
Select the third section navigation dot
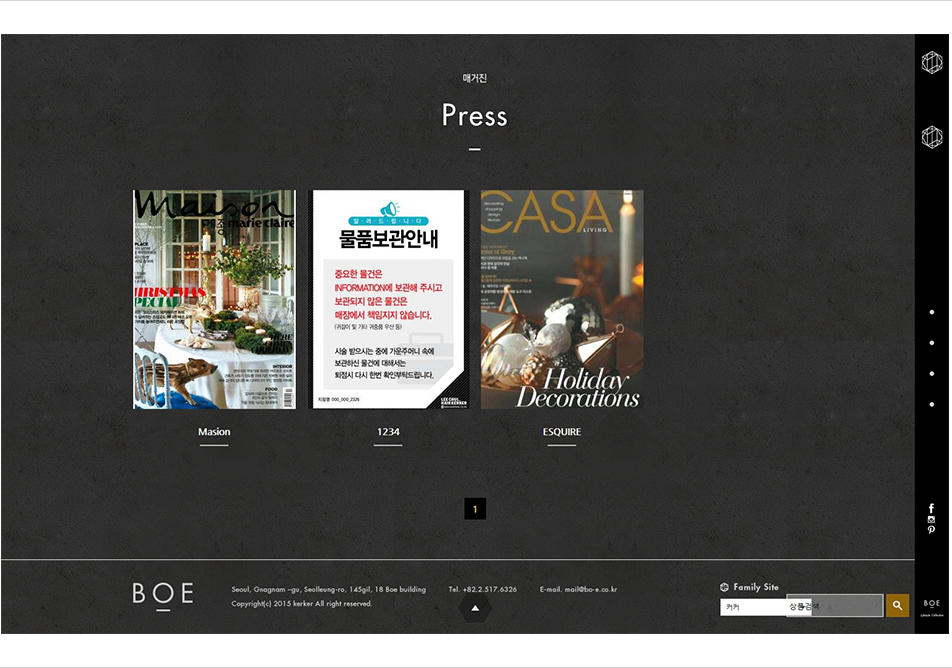[932, 374]
